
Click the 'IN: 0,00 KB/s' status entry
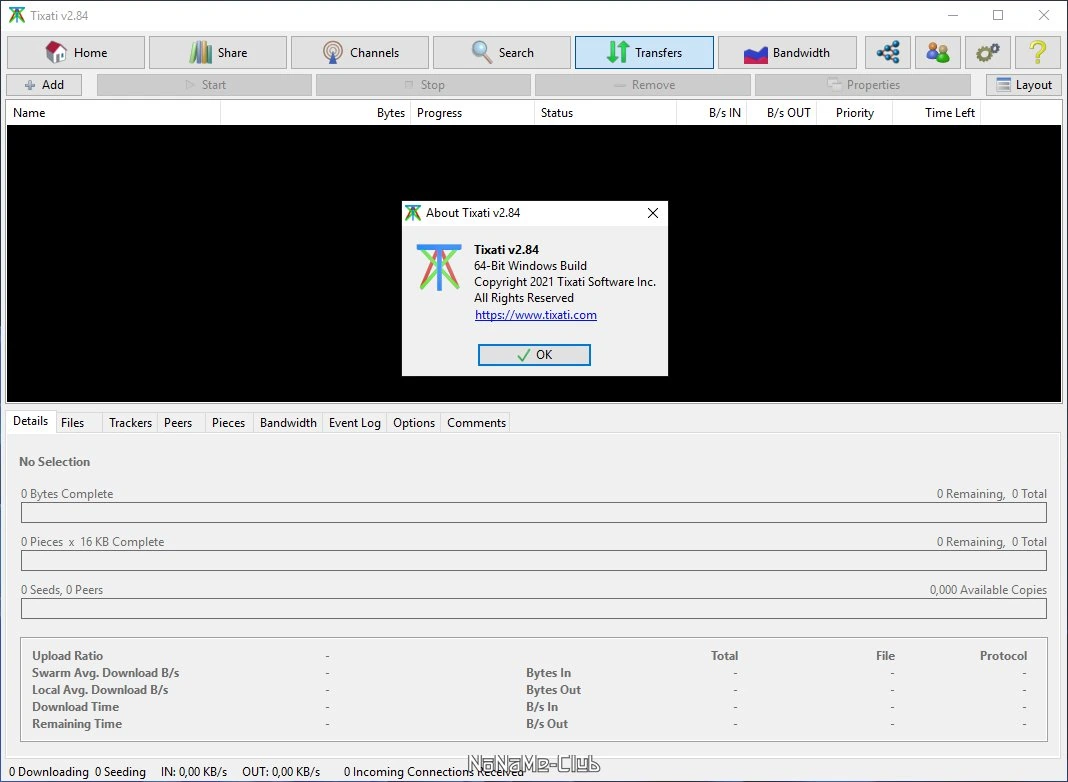tap(194, 772)
